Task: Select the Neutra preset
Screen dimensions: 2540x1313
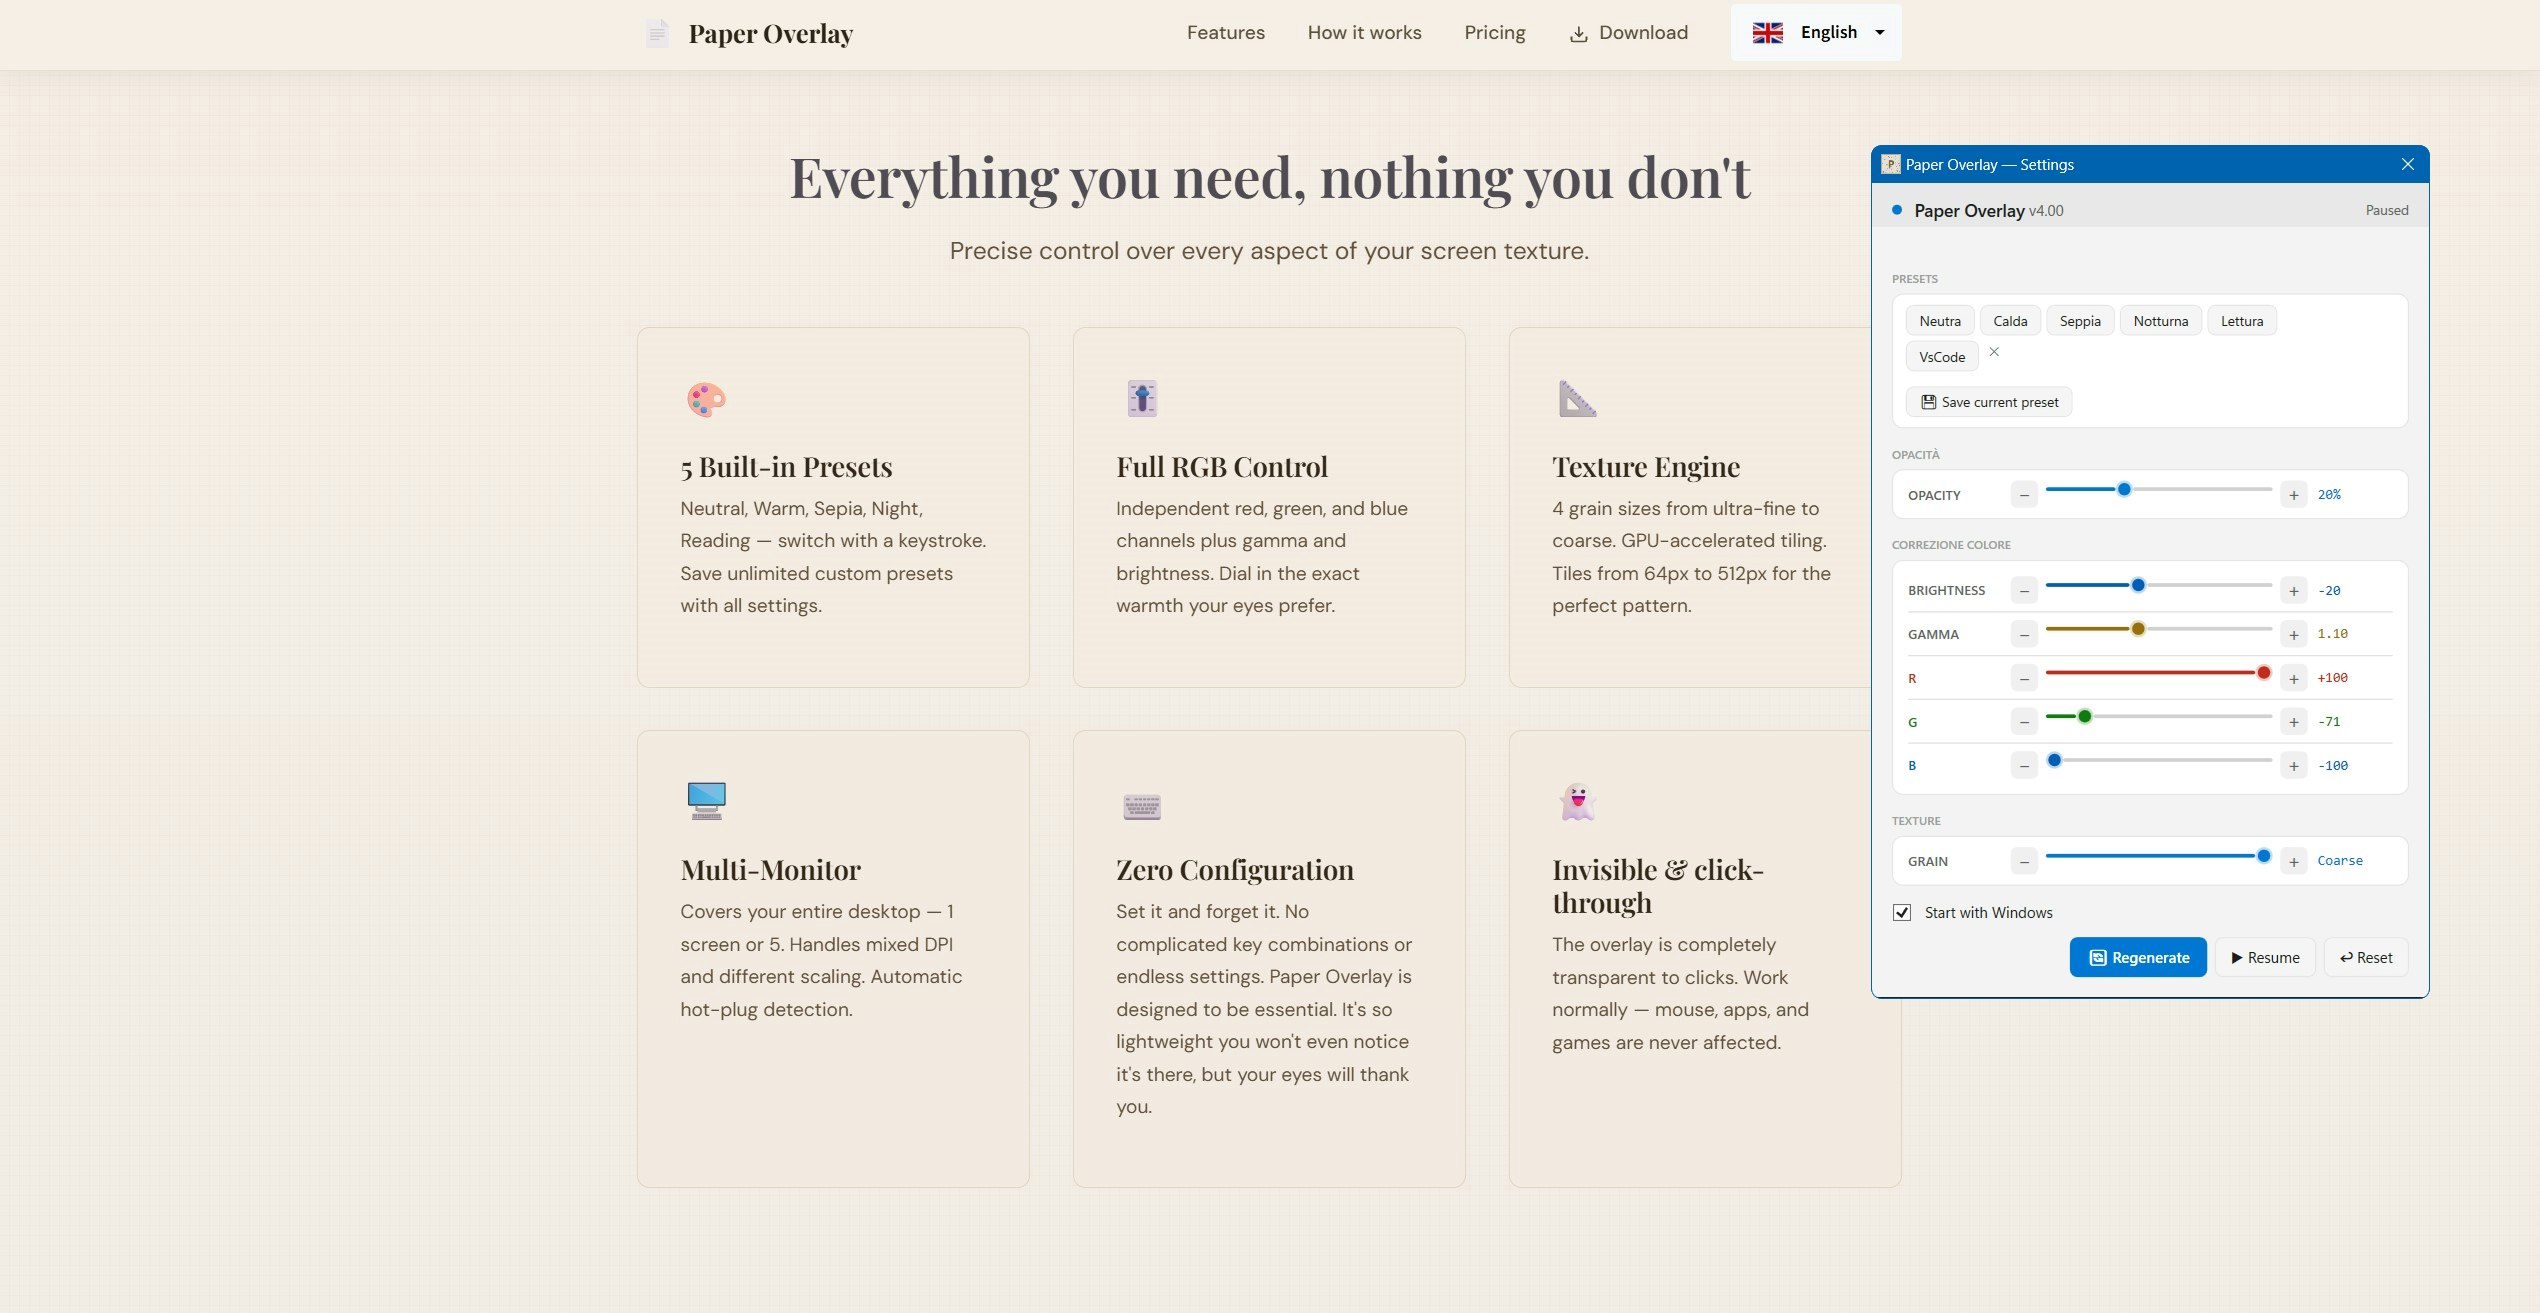Action: point(1940,321)
